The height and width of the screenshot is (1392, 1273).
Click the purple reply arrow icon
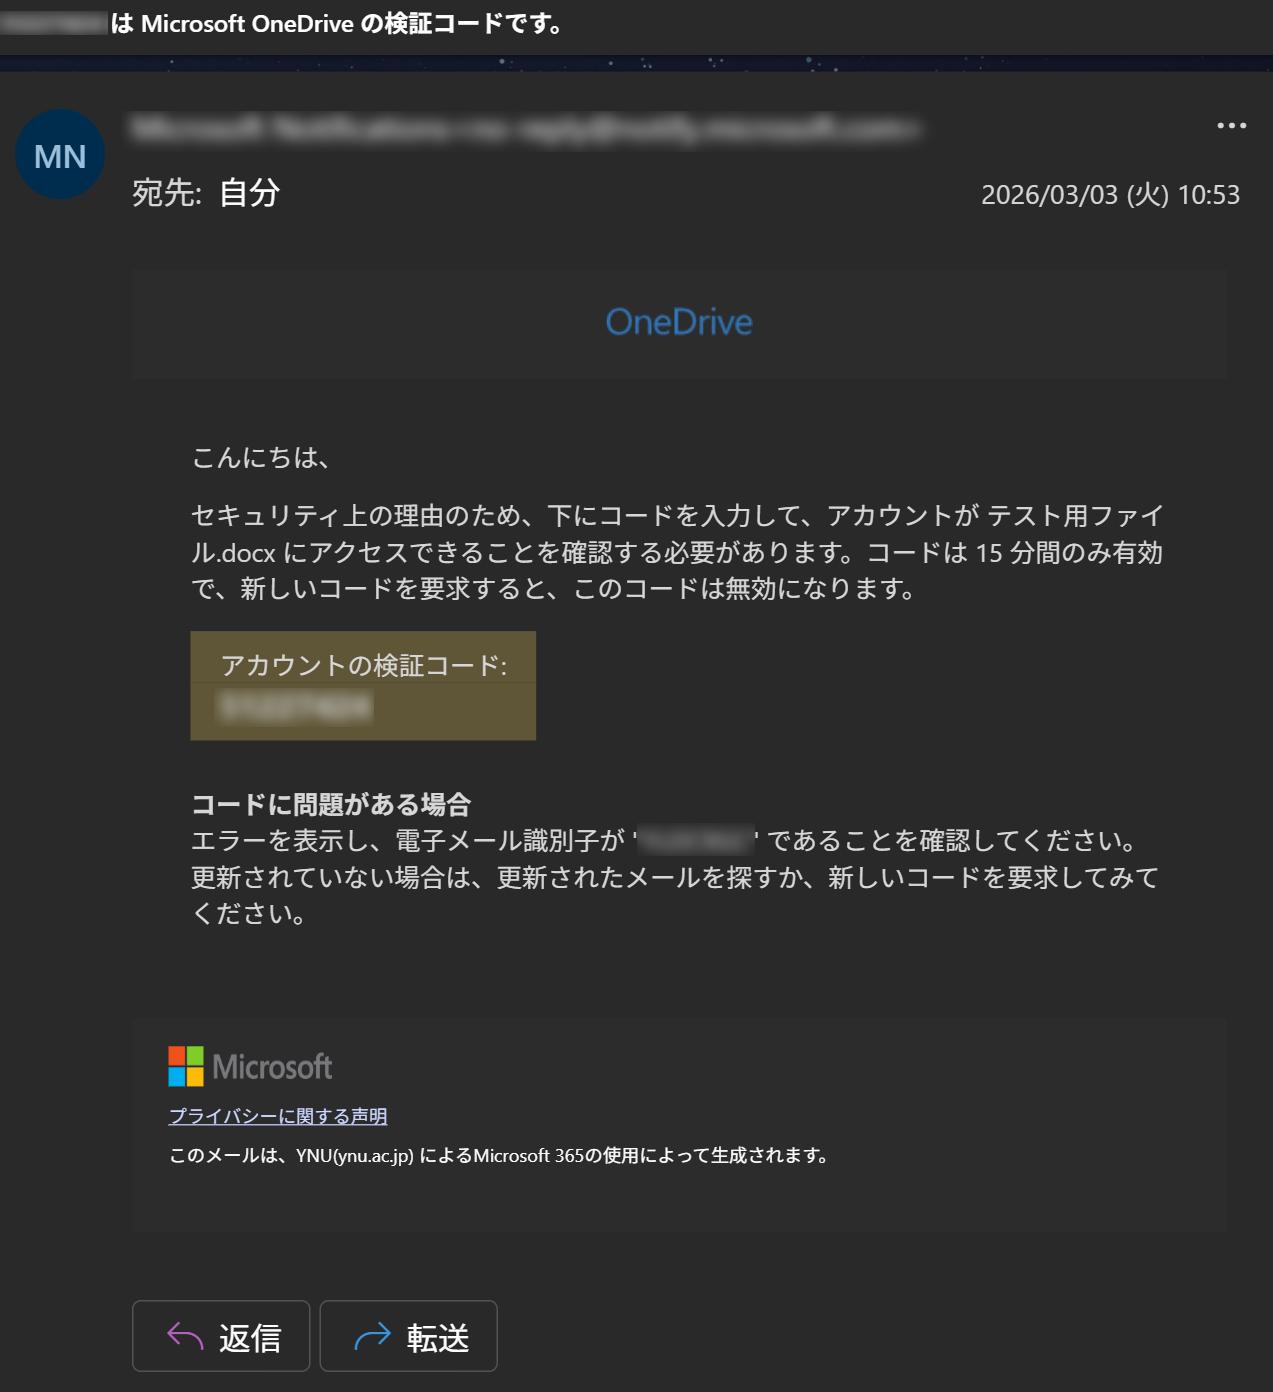(185, 1336)
